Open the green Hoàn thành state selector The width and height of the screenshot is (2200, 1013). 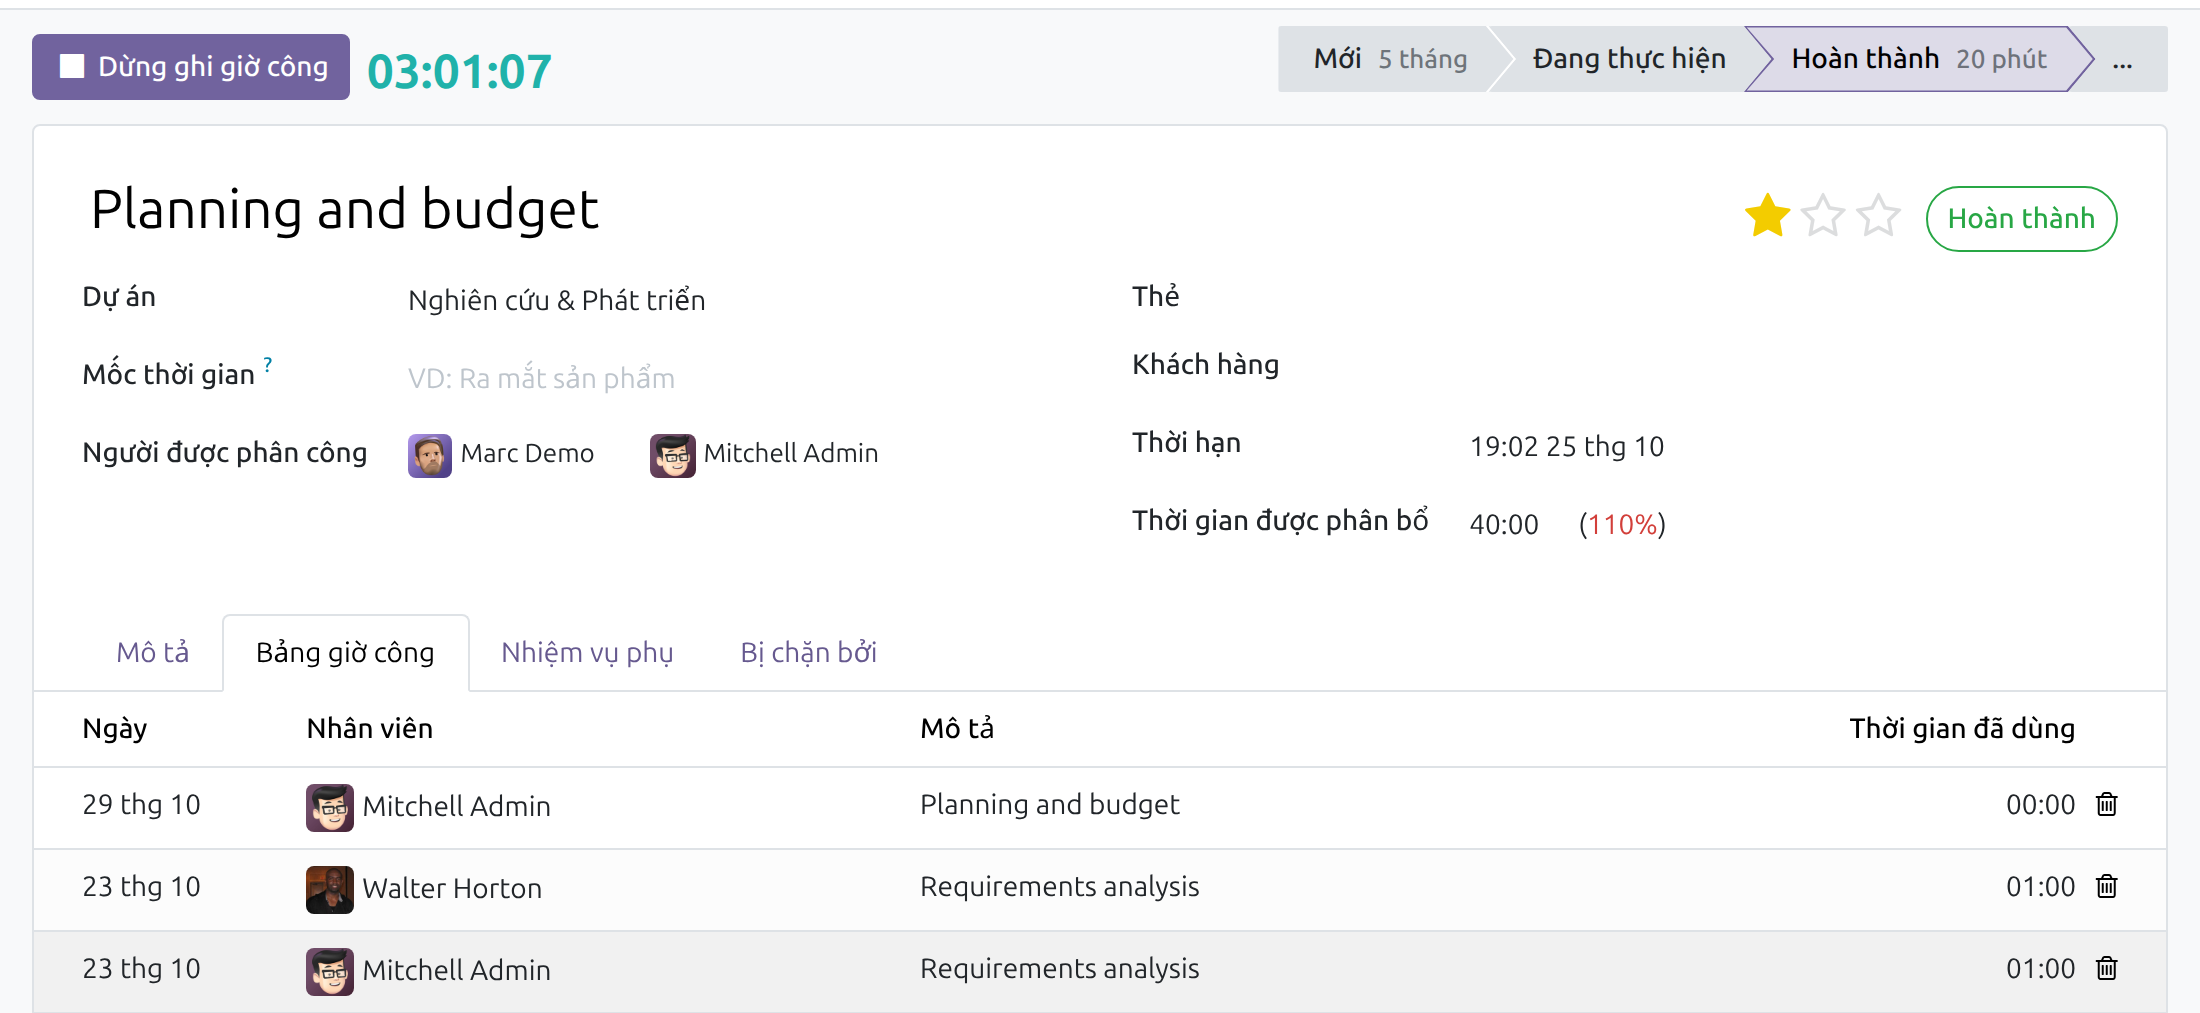click(2021, 218)
